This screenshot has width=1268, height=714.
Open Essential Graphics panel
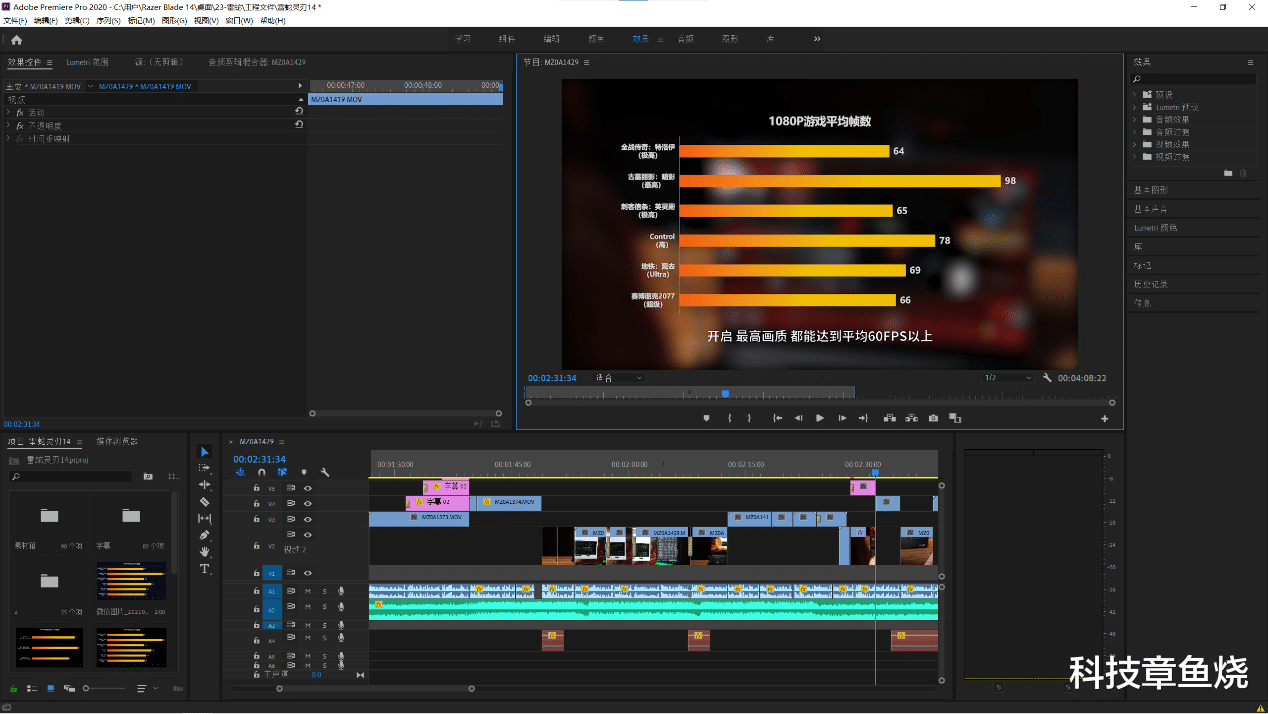[x=1150, y=190]
